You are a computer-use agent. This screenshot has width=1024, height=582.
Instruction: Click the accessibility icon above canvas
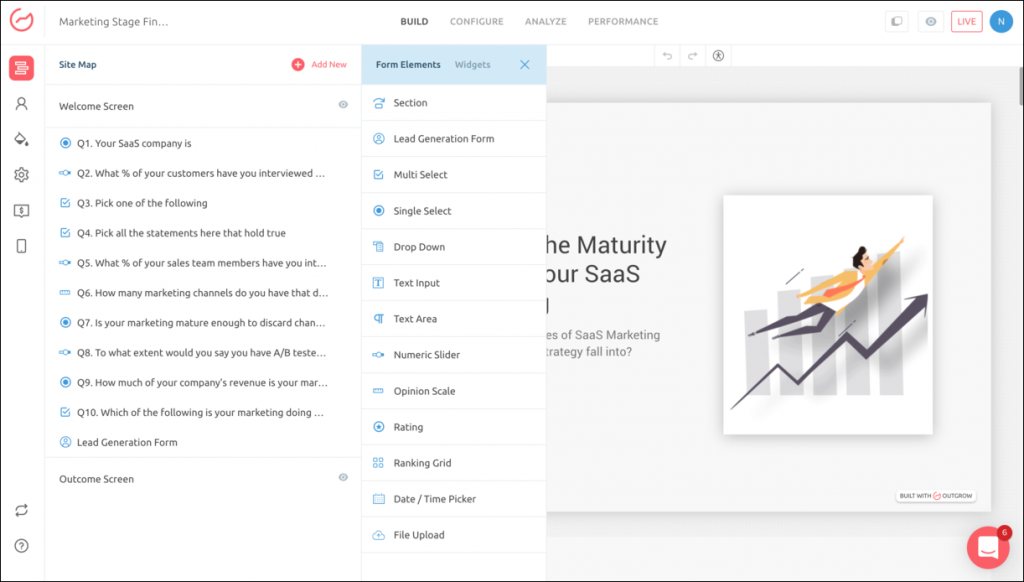click(718, 56)
